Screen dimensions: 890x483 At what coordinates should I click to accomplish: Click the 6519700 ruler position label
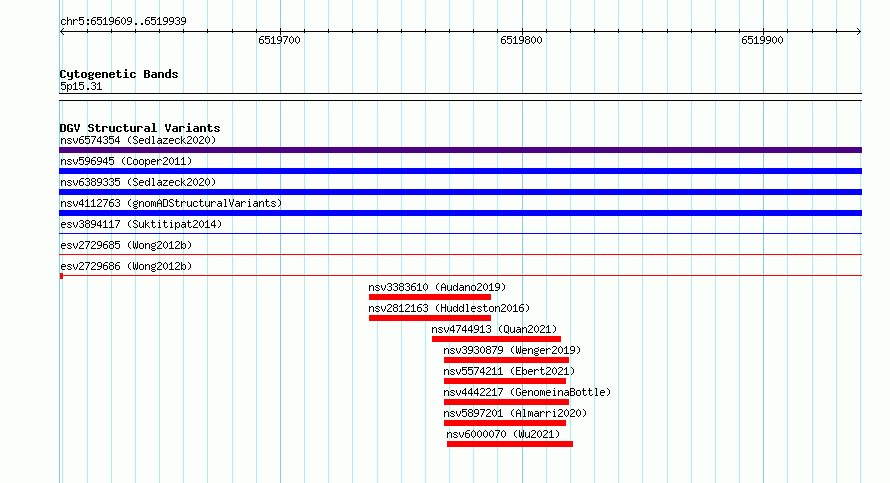[x=279, y=40]
